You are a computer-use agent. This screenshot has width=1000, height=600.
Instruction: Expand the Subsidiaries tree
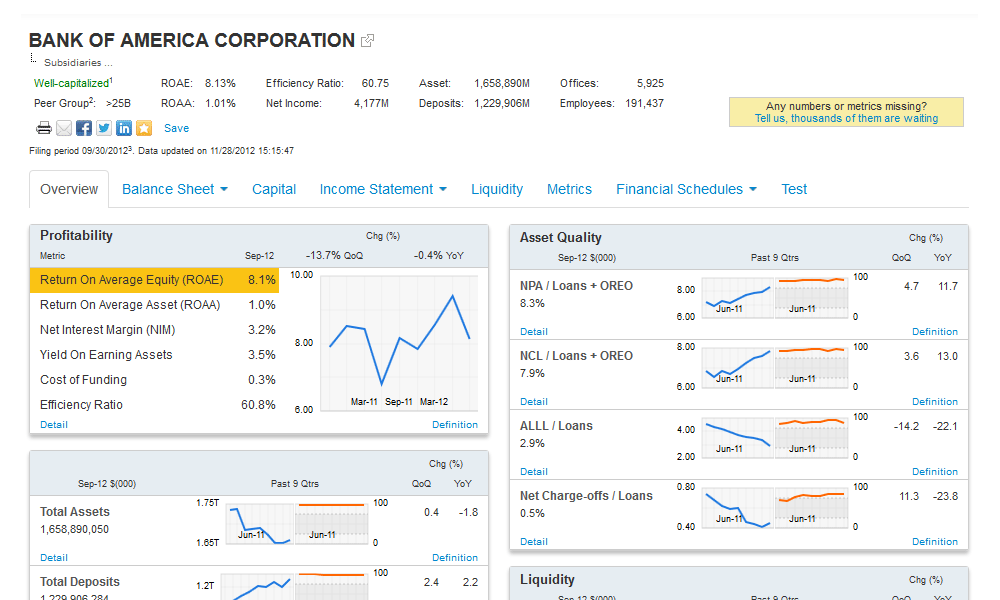point(77,63)
